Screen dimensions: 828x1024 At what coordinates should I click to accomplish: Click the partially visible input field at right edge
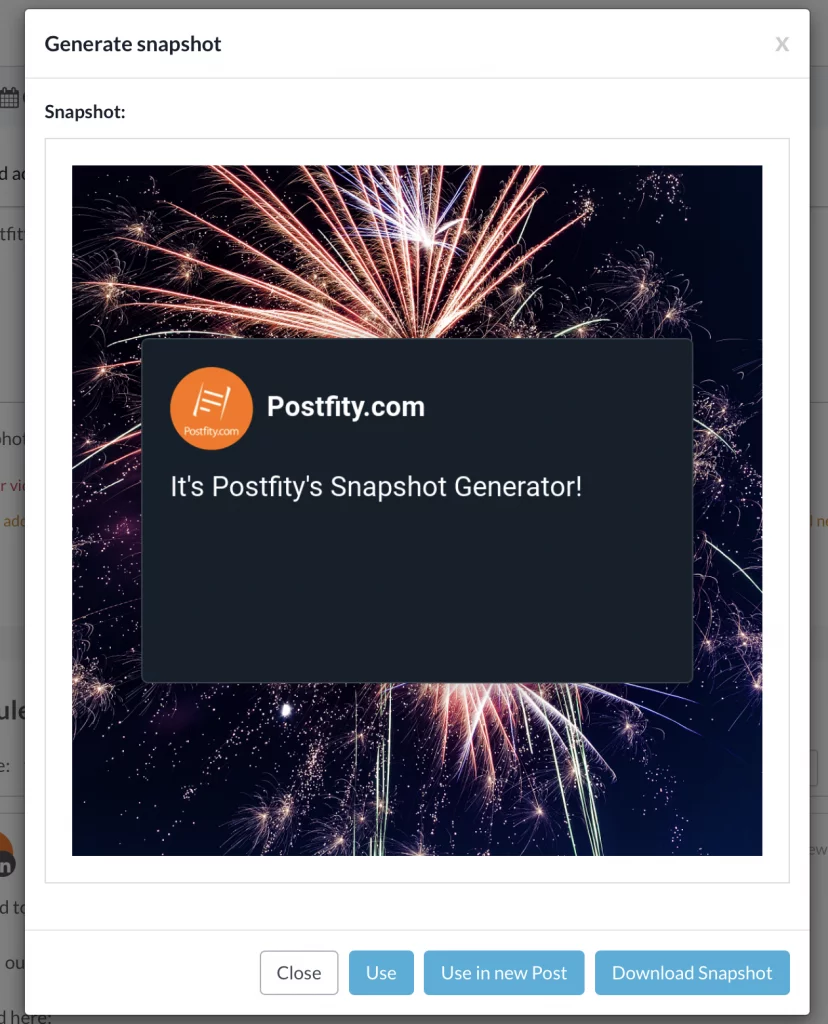[814, 768]
